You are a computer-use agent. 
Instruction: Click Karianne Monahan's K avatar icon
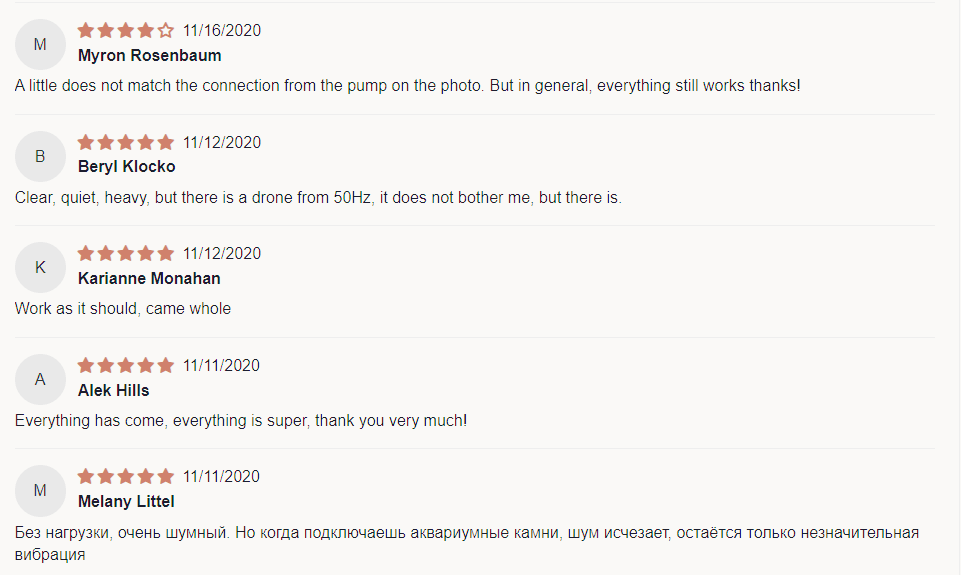coord(40,267)
